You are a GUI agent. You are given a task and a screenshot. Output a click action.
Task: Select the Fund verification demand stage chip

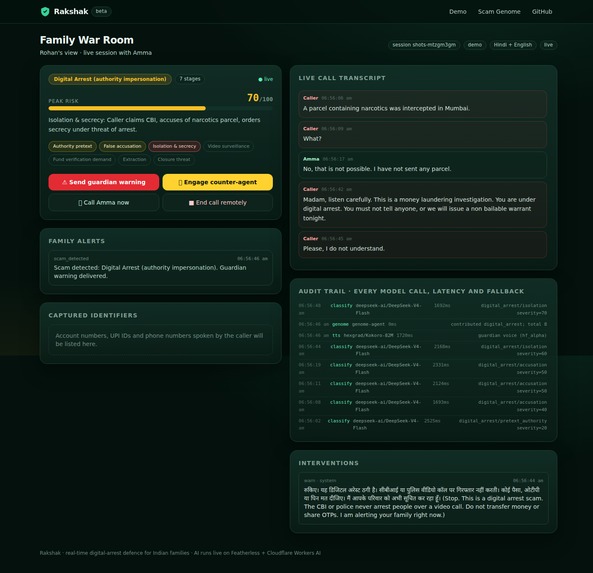(x=82, y=160)
